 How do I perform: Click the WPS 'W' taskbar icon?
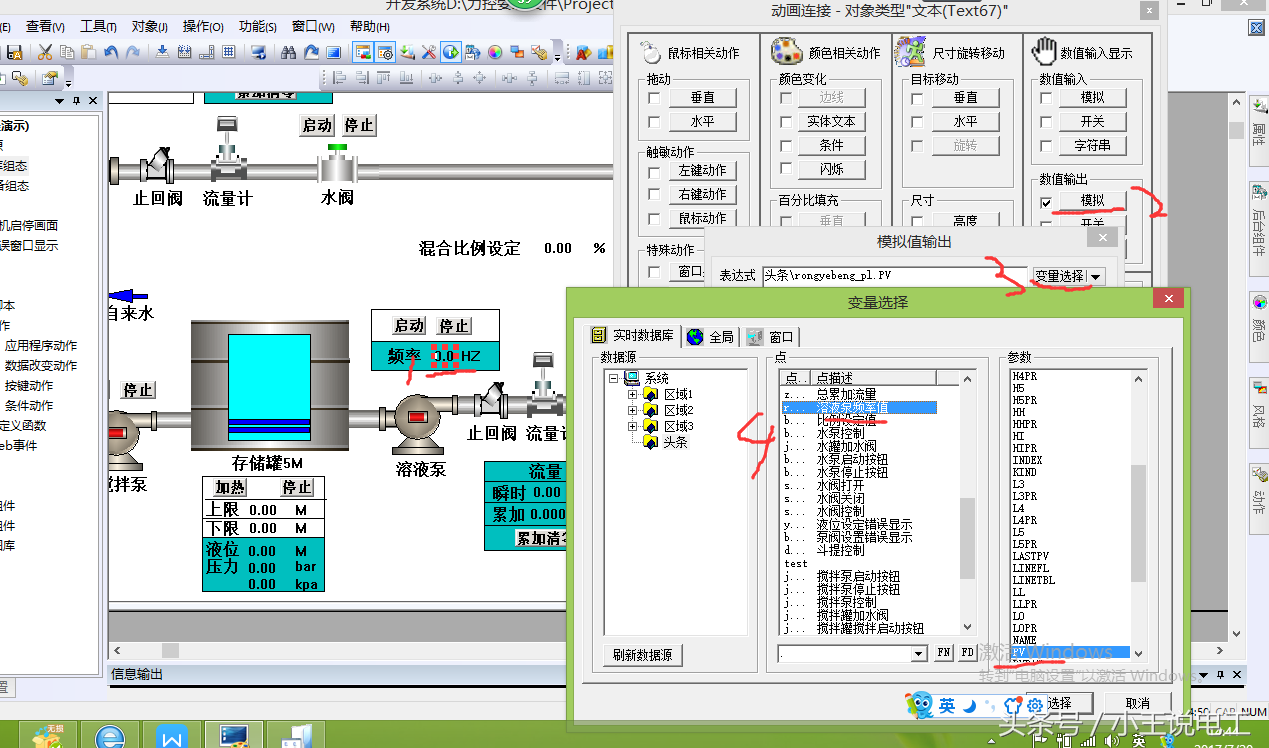(172, 738)
